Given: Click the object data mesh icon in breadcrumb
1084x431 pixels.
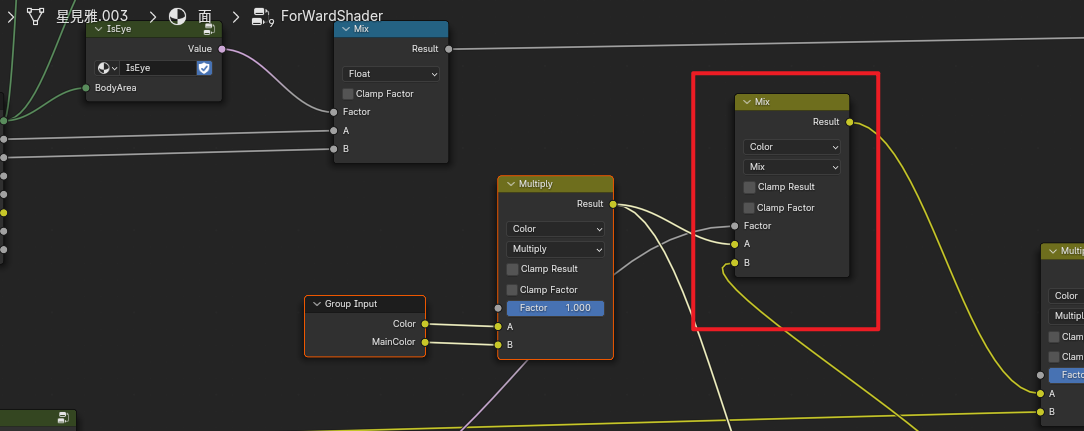Looking at the screenshot, I should (36, 16).
